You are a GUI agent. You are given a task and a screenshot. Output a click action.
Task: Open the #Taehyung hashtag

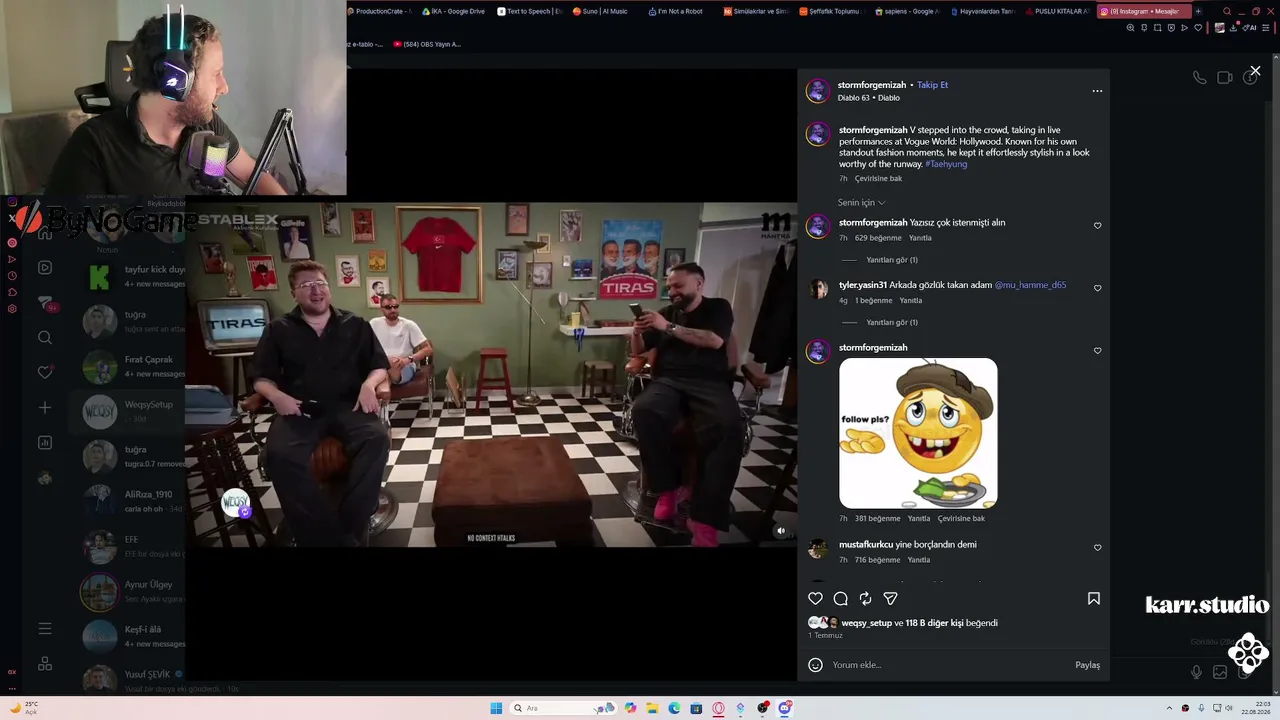(x=946, y=164)
